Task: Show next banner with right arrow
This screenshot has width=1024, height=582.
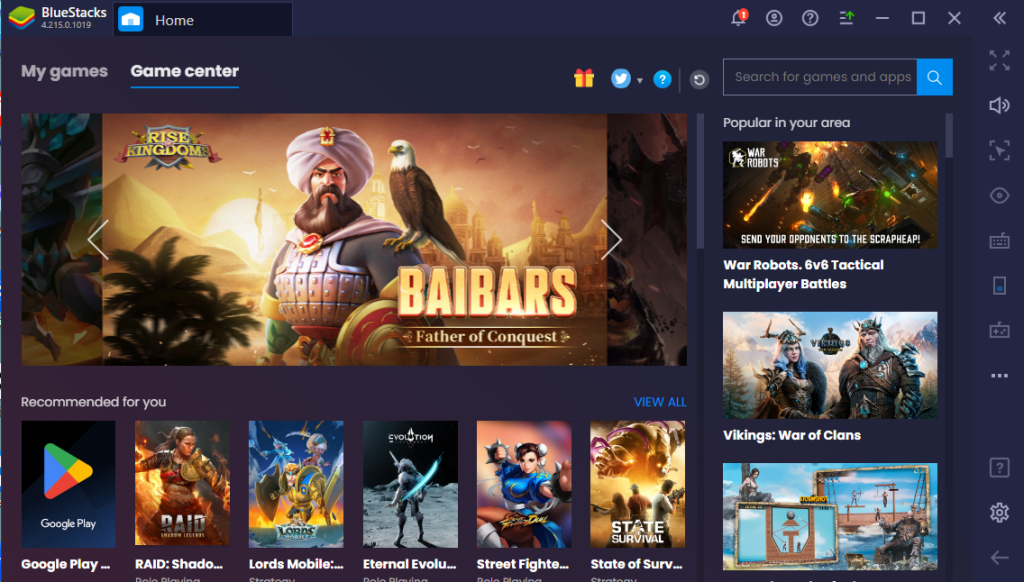Action: [611, 240]
